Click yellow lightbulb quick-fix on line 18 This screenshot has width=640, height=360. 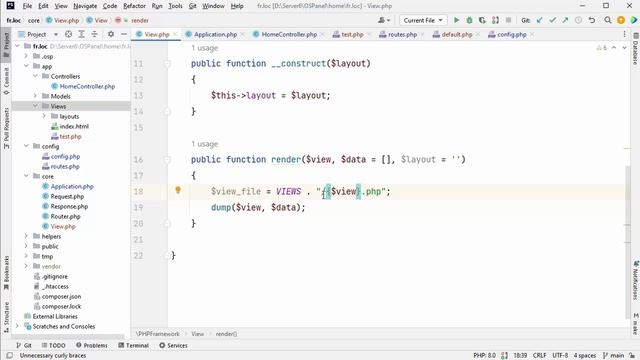pyautogui.click(x=178, y=190)
